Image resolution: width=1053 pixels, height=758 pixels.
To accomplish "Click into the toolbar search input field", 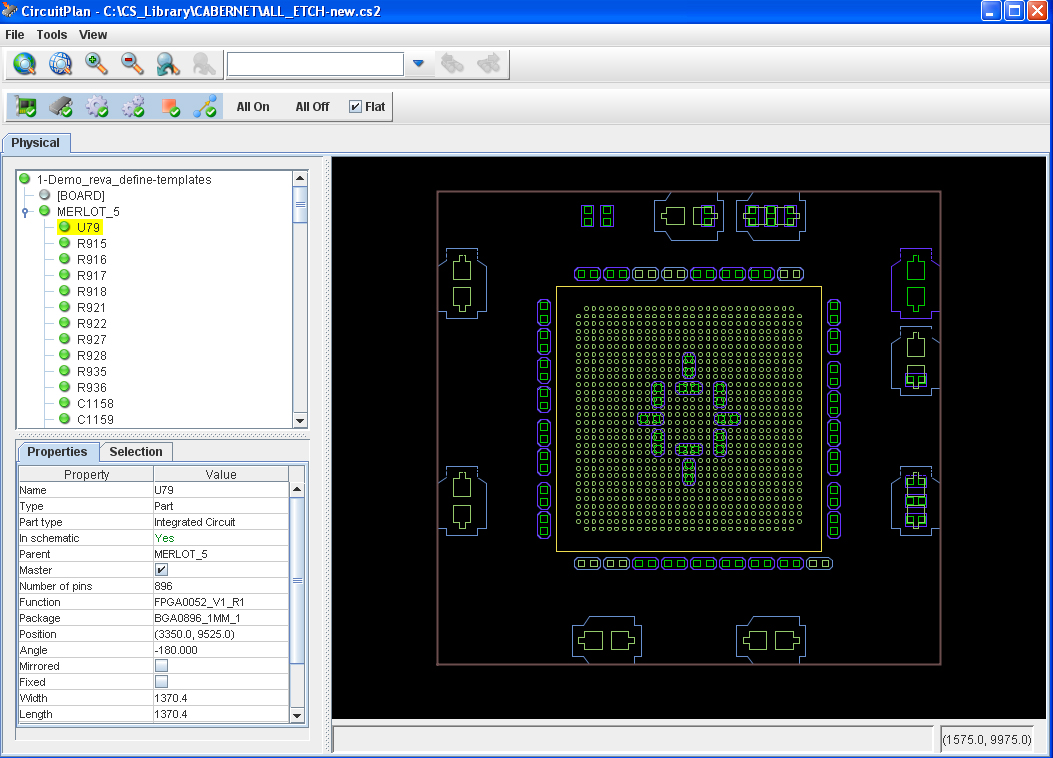I will click(316, 64).
